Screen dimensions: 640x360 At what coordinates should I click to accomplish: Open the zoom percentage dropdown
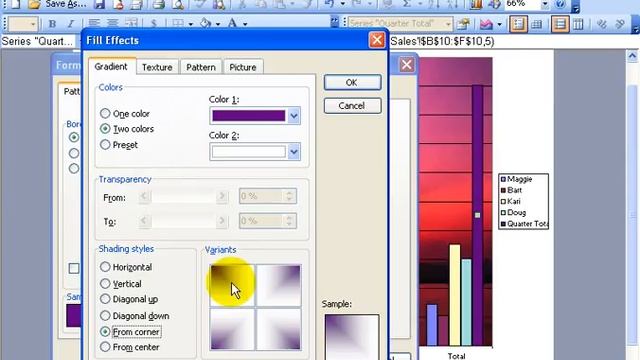(545, 4)
